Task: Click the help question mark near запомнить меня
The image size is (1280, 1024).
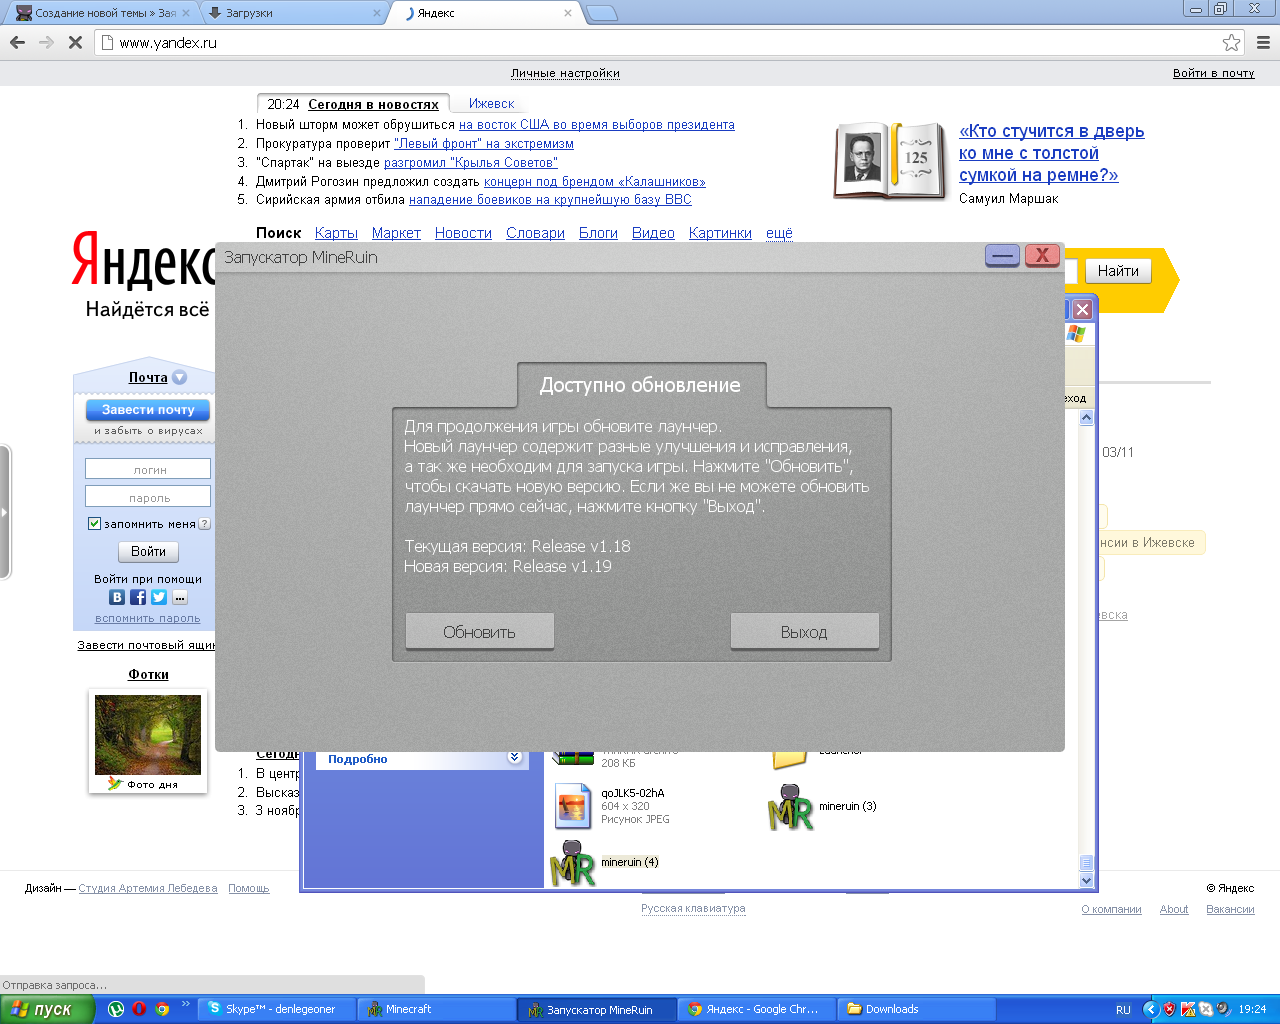Action: click(204, 523)
